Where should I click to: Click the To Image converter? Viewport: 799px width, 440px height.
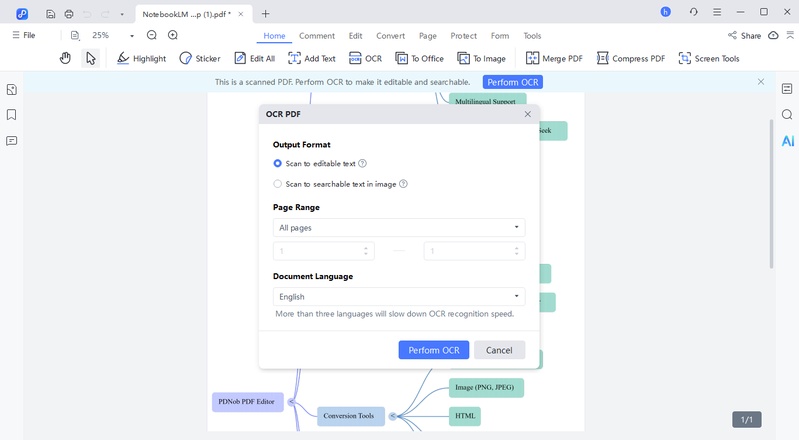coord(482,58)
